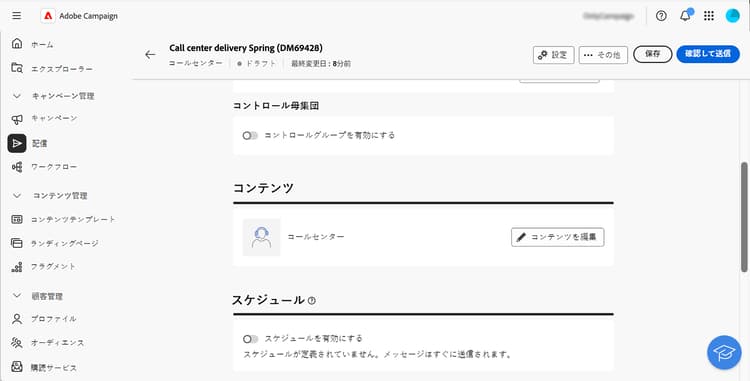Open キャンペーン in the sidebar
Image resolution: width=750 pixels, height=381 pixels.
pos(54,118)
